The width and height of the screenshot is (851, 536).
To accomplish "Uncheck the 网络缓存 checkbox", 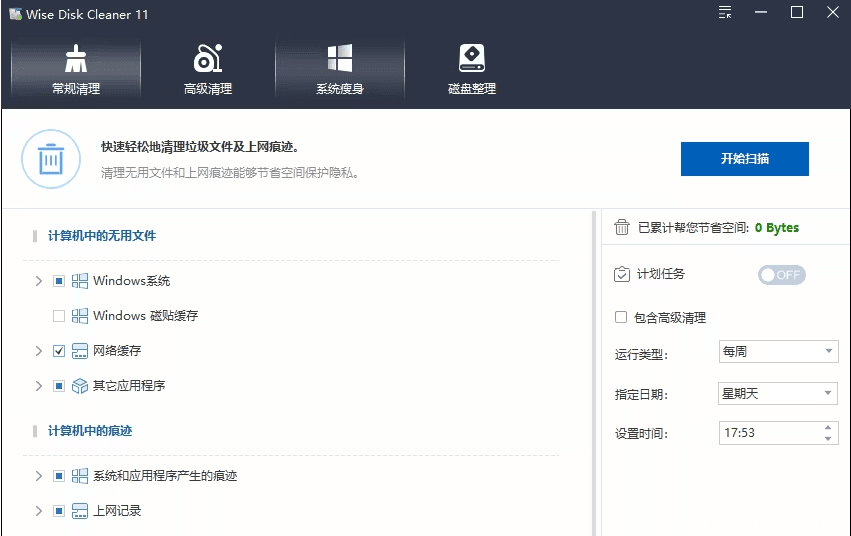I will point(59,351).
